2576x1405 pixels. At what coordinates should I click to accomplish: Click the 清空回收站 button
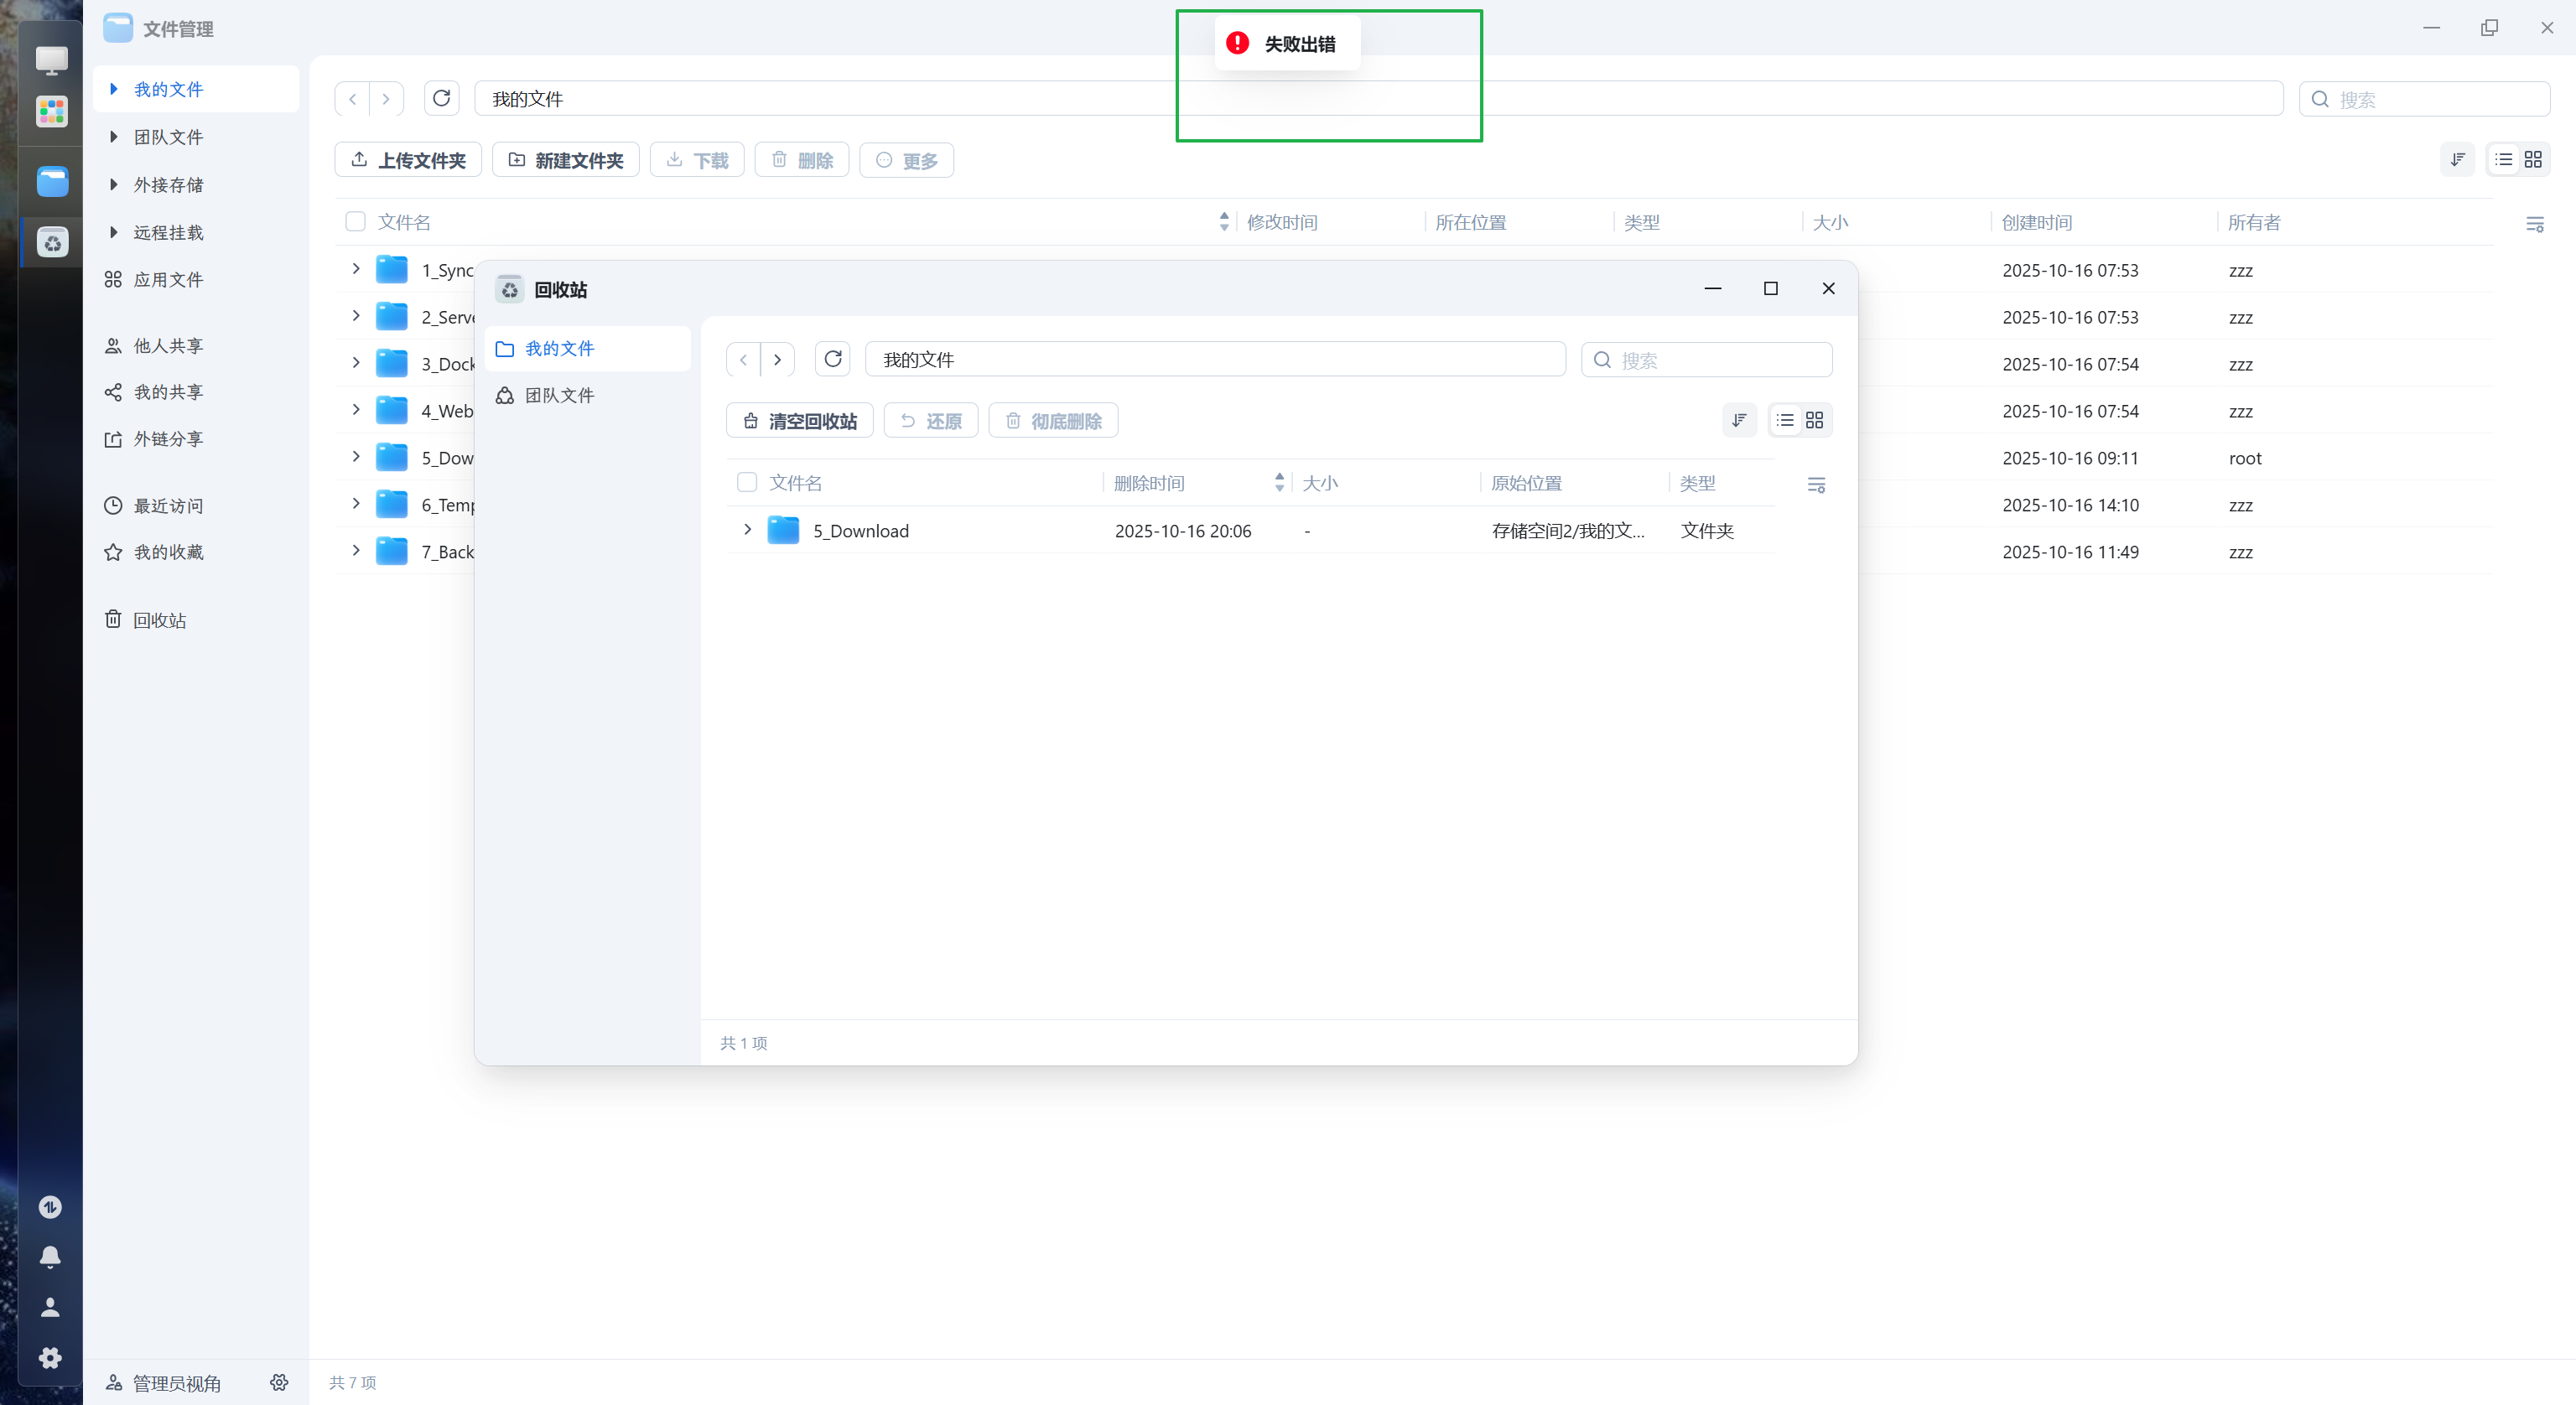coord(799,421)
